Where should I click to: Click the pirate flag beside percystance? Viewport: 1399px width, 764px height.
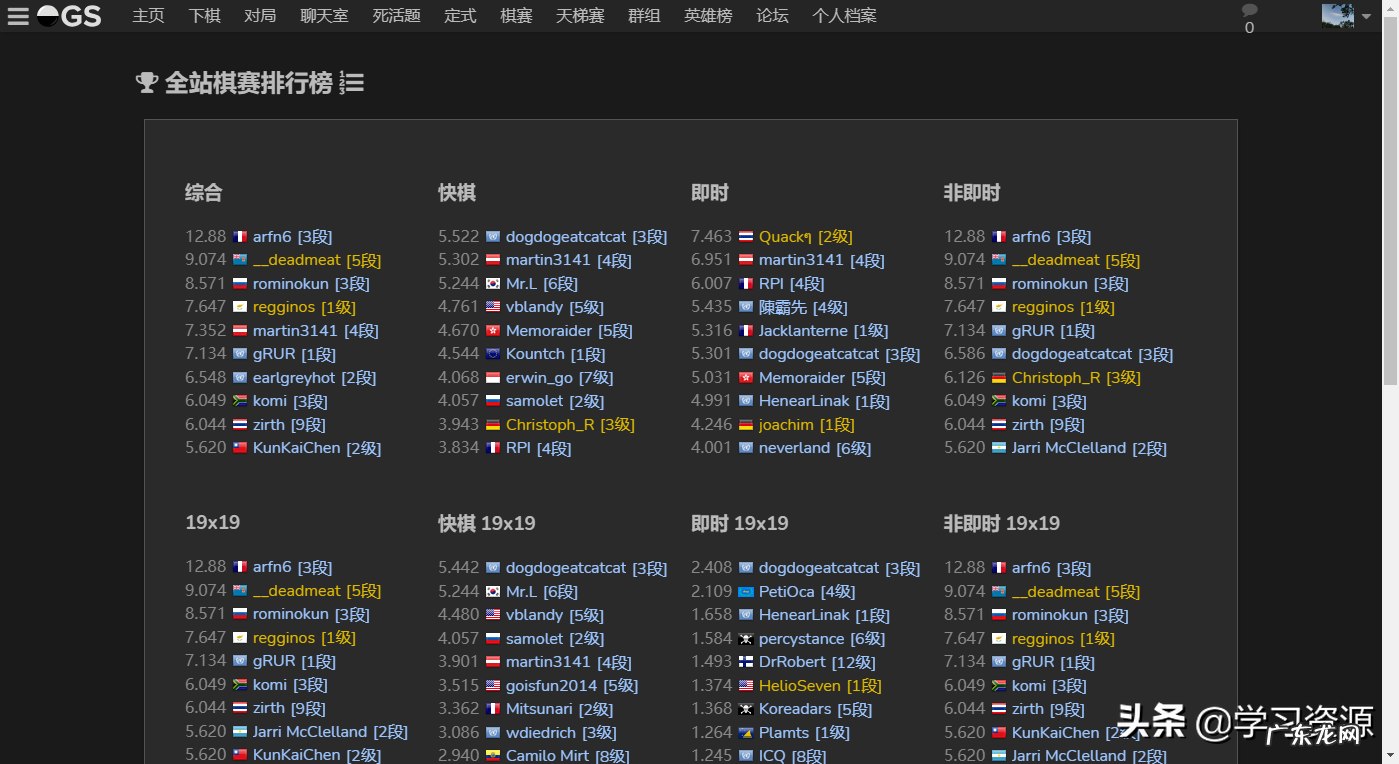[746, 639]
